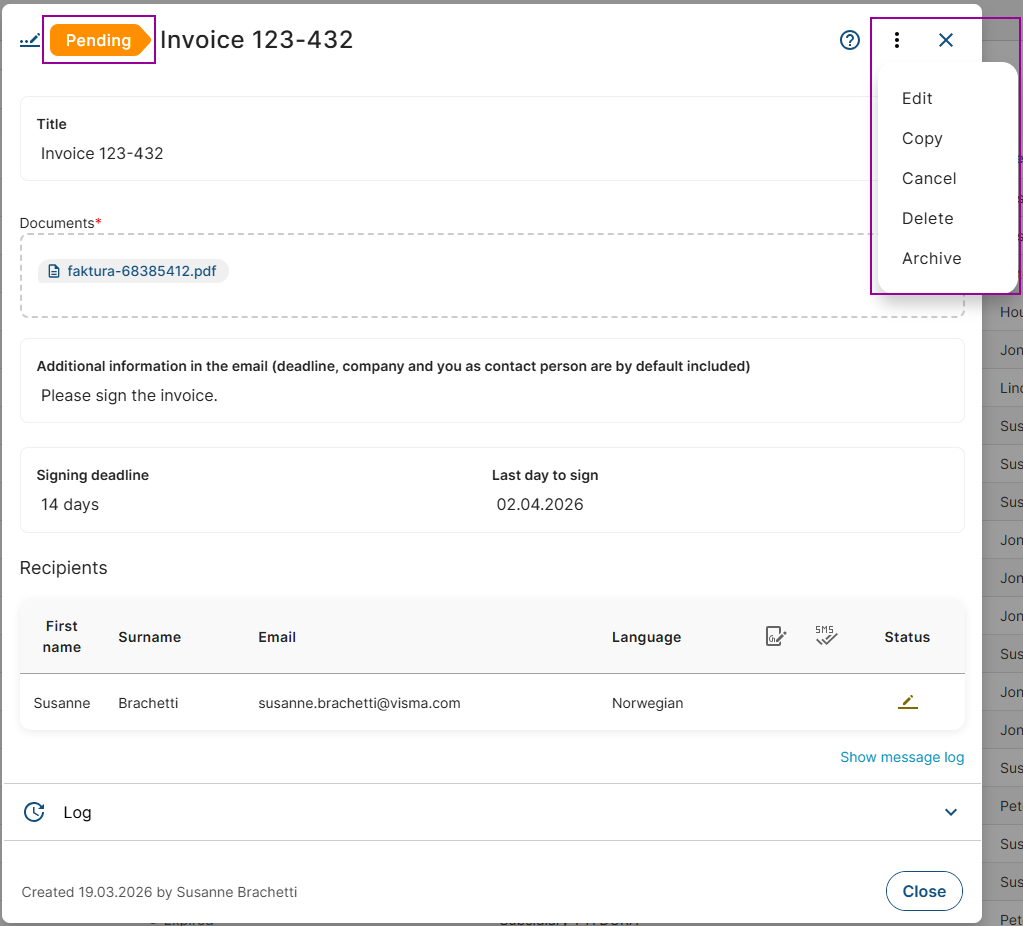1023x926 pixels.
Task: Choose Copy in the options menu
Action: tap(922, 138)
